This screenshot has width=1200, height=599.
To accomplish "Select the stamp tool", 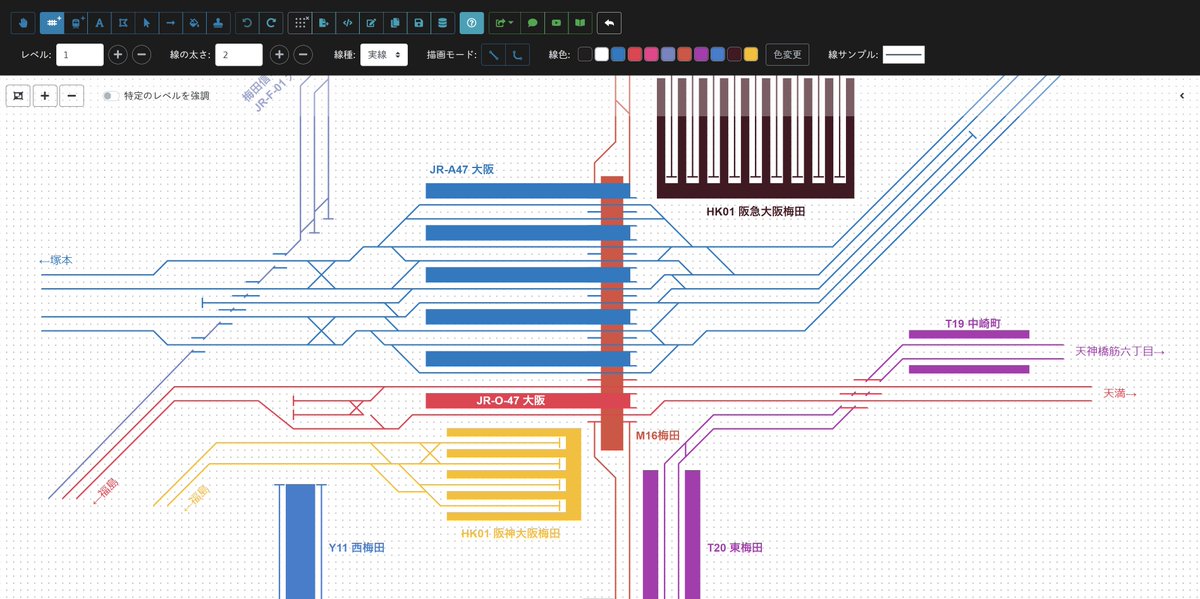I will (219, 22).
